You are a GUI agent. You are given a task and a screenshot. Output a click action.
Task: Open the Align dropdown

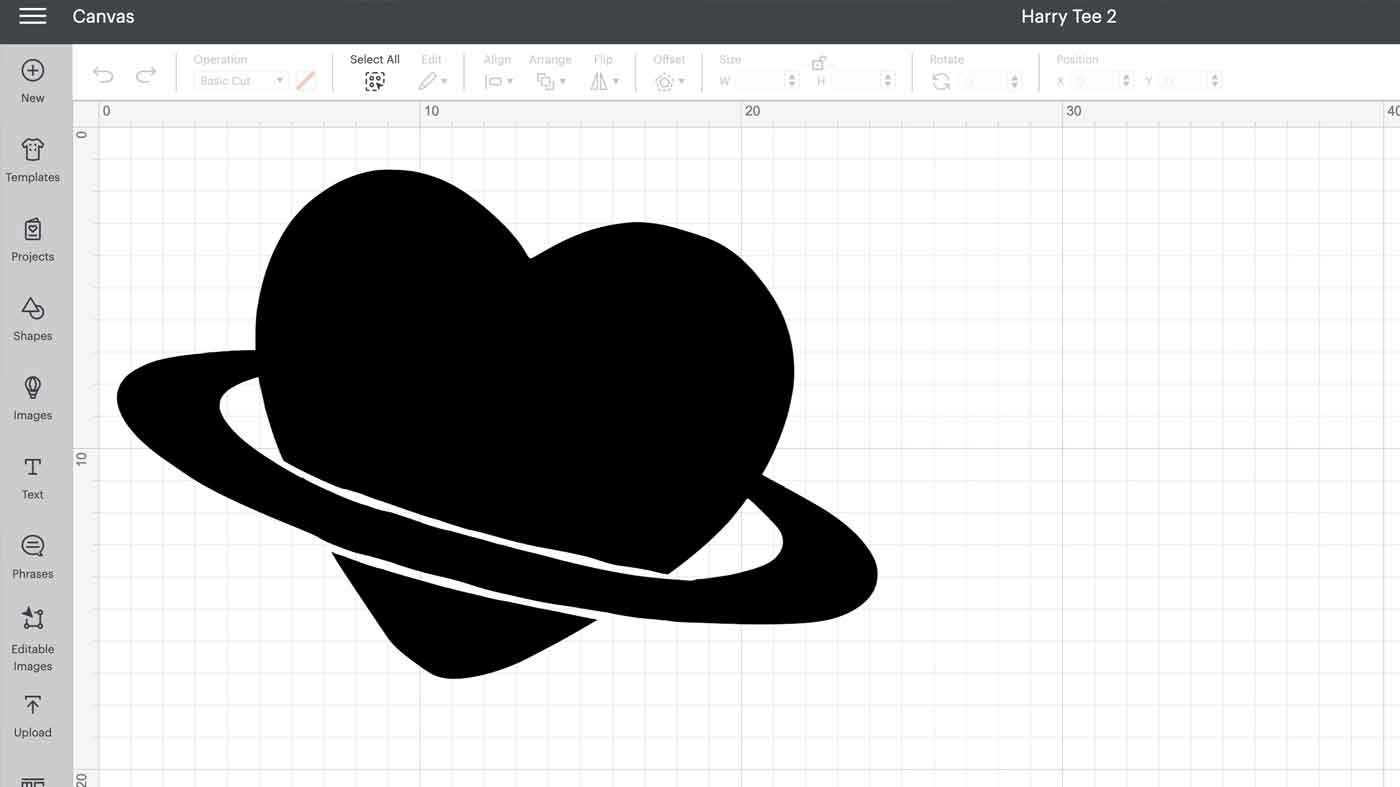point(498,81)
